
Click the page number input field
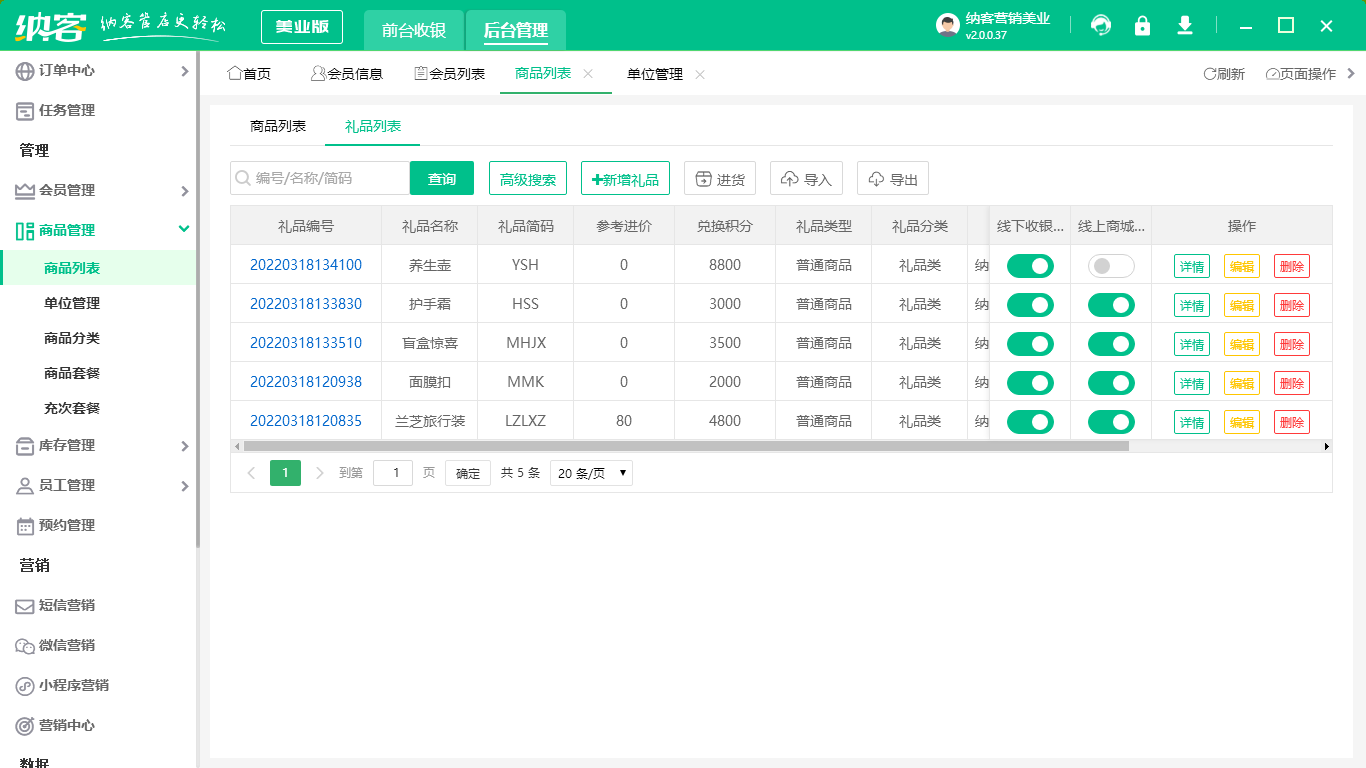[393, 473]
